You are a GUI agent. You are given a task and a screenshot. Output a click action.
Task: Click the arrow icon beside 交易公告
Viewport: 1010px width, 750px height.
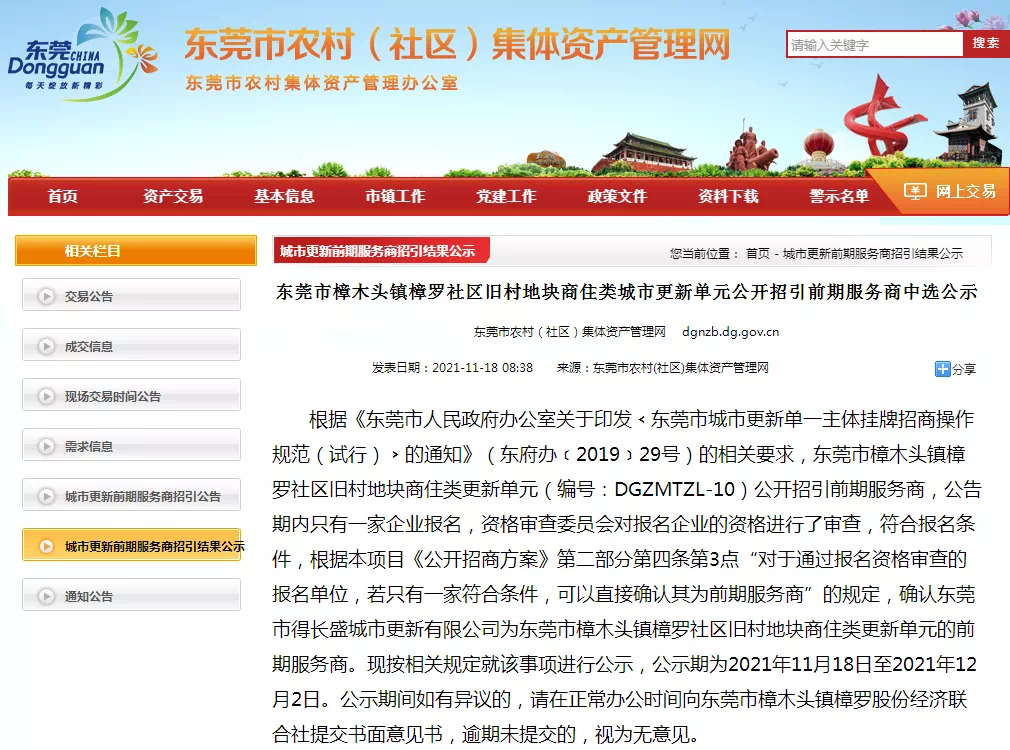(x=46, y=296)
